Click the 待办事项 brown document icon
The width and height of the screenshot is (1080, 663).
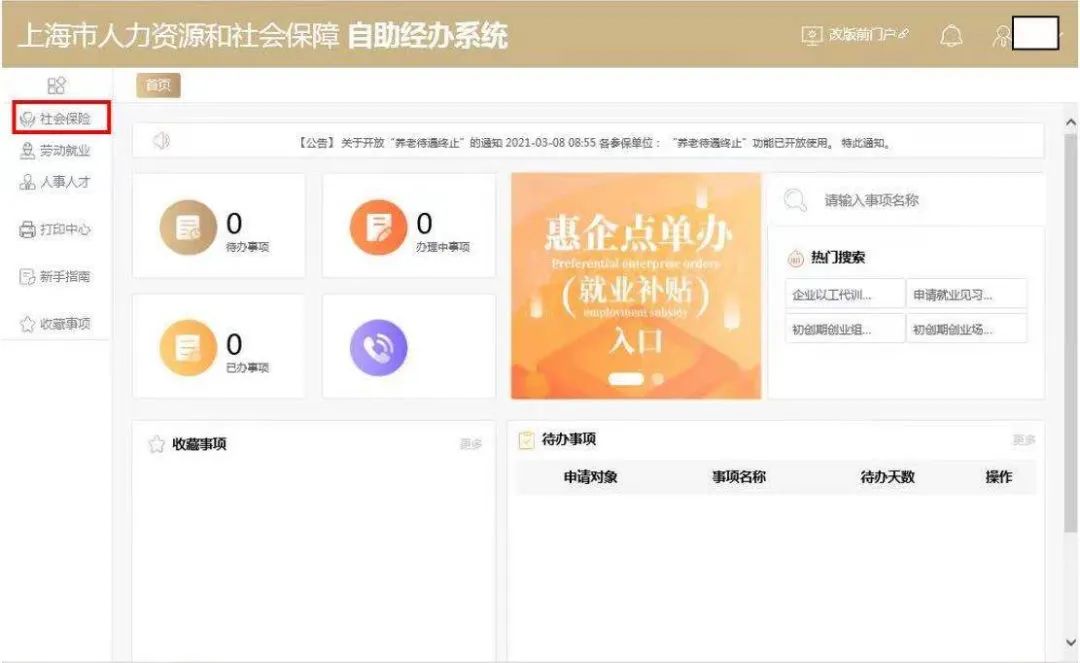pyautogui.click(x=188, y=227)
